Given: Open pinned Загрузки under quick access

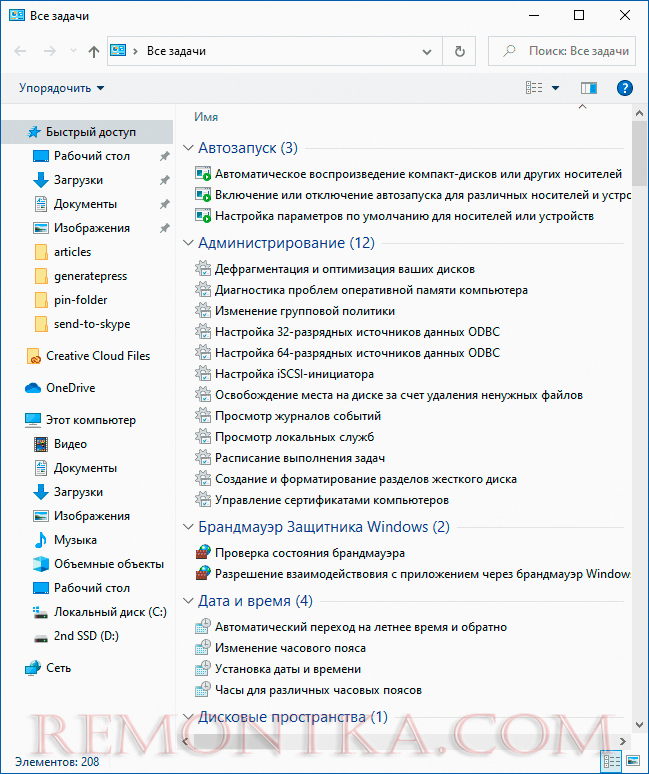Looking at the screenshot, I should click(78, 180).
